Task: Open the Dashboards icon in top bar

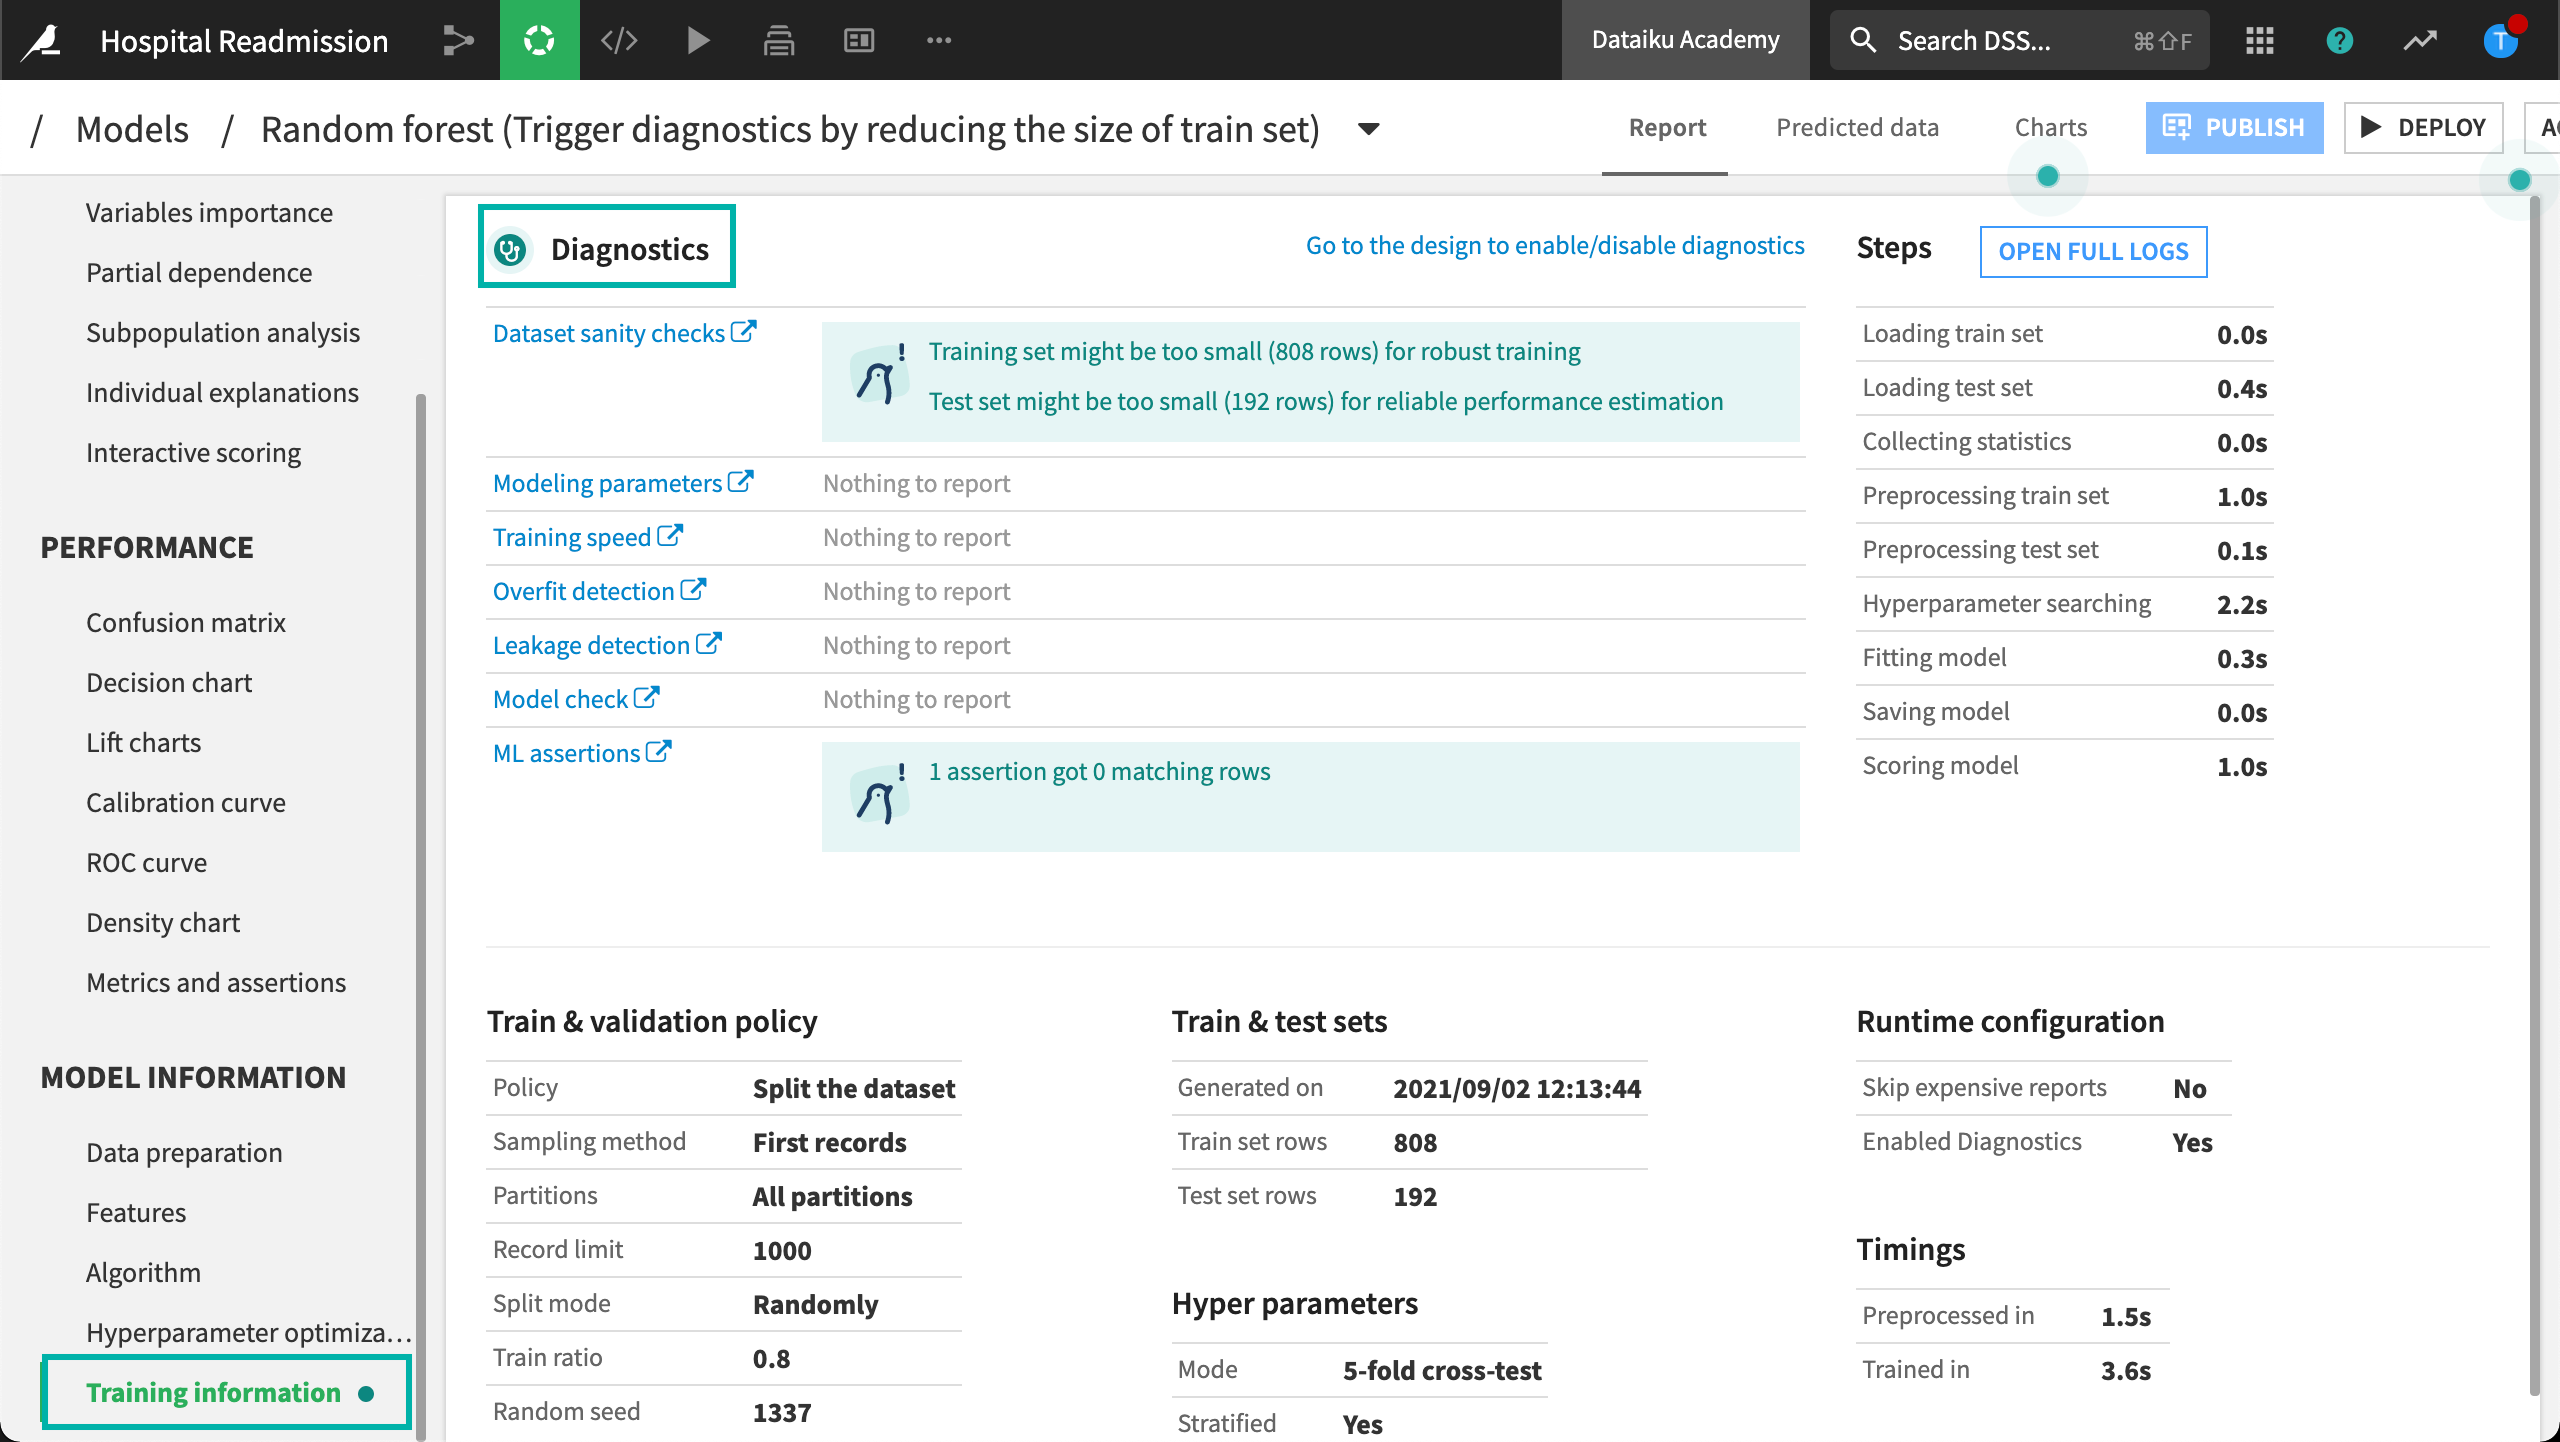Action: pos(859,40)
